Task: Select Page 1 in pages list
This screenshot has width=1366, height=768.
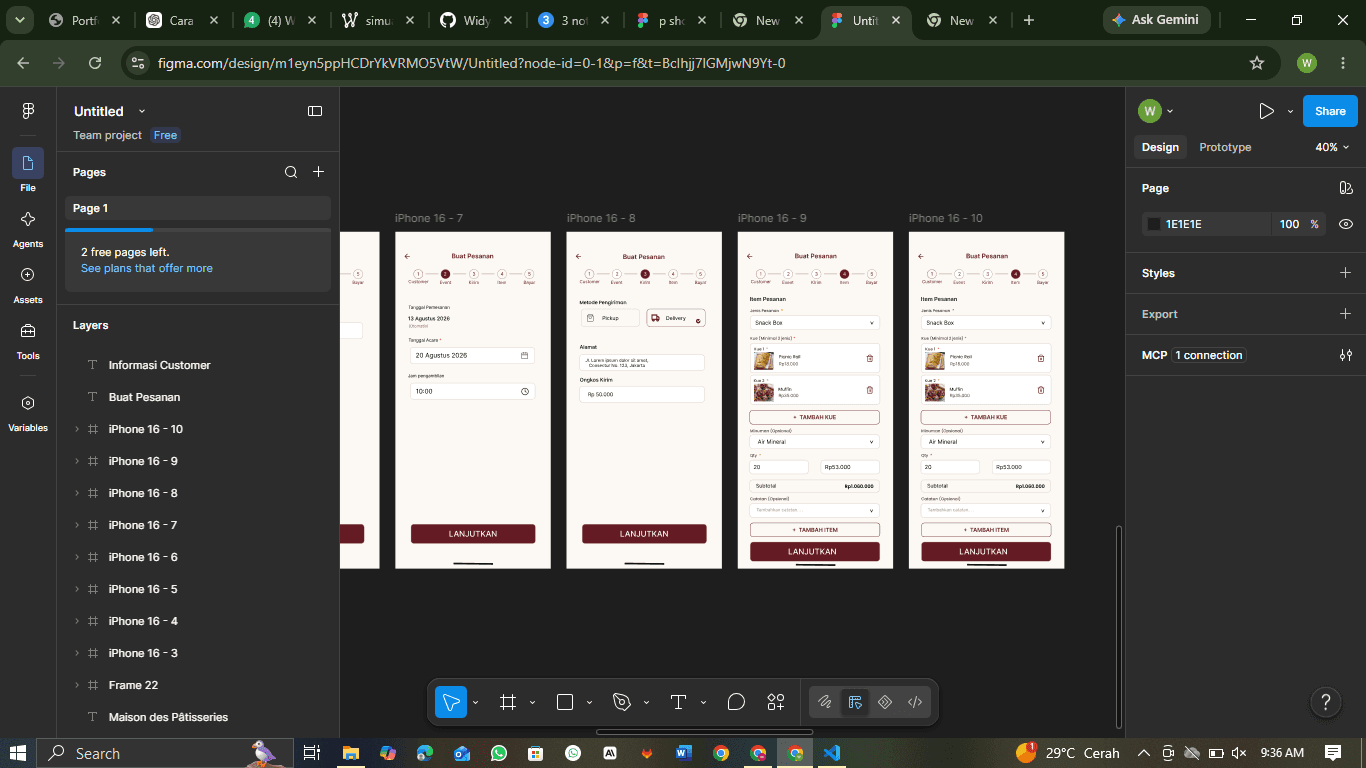Action: click(x=198, y=208)
